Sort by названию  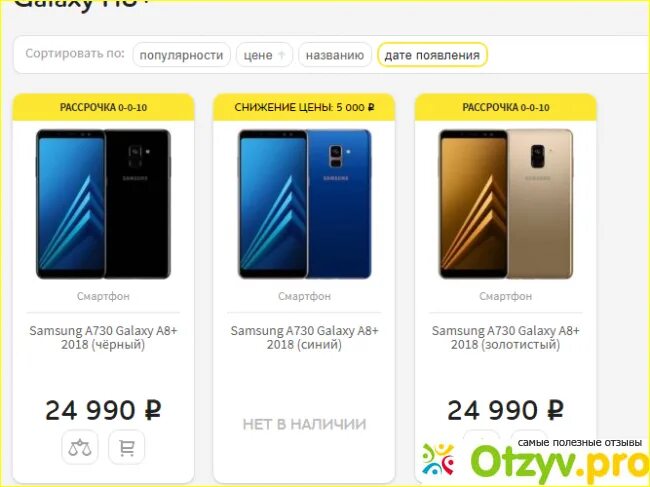(335, 55)
